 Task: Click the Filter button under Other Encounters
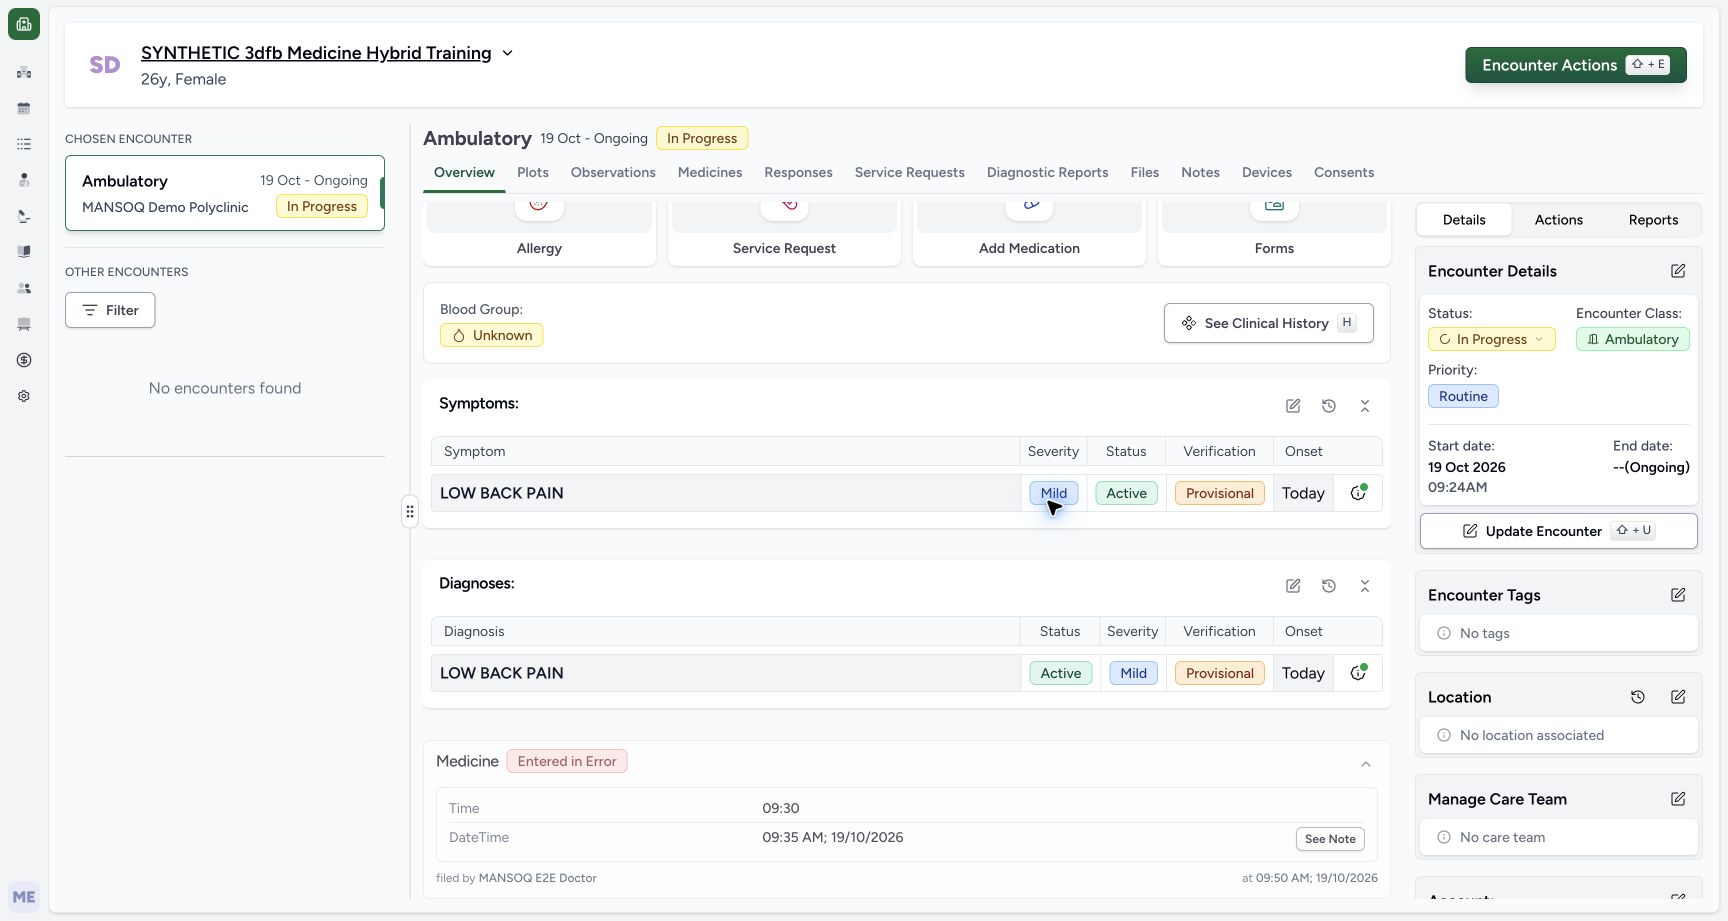click(110, 310)
